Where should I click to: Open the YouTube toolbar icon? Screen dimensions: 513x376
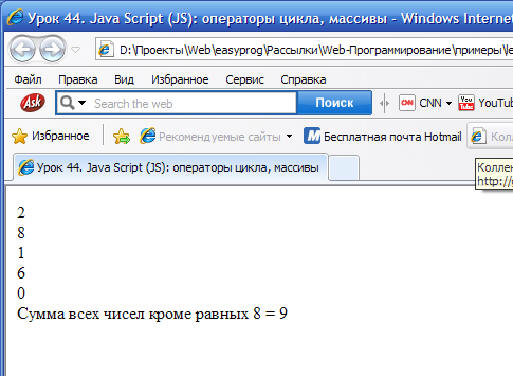pyautogui.click(x=466, y=103)
